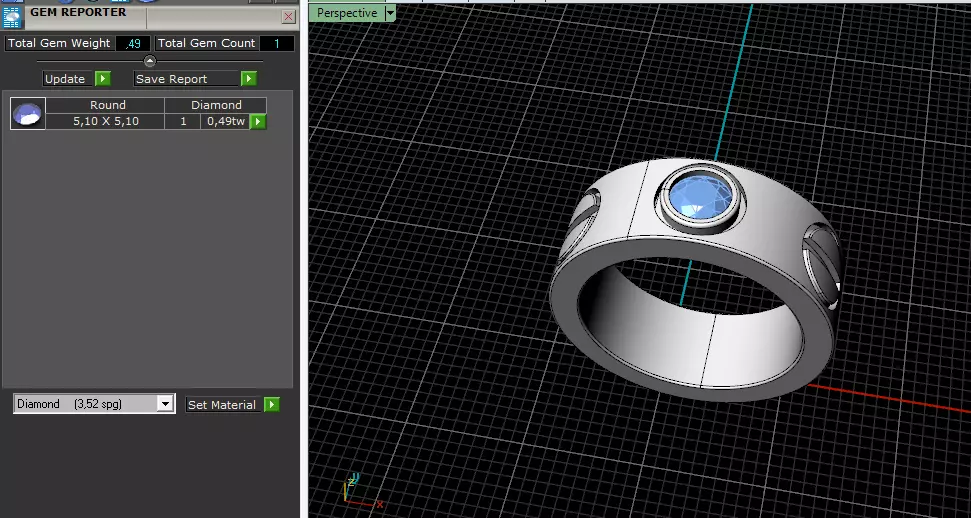971x518 pixels.
Task: Click the Gem Reporter panel icon
Action: (12, 17)
